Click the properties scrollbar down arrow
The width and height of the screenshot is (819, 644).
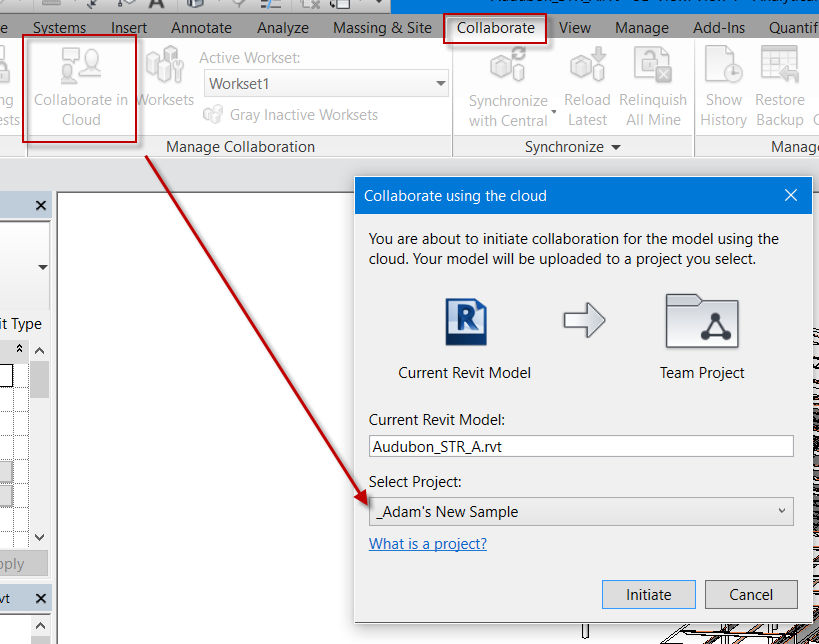point(39,537)
